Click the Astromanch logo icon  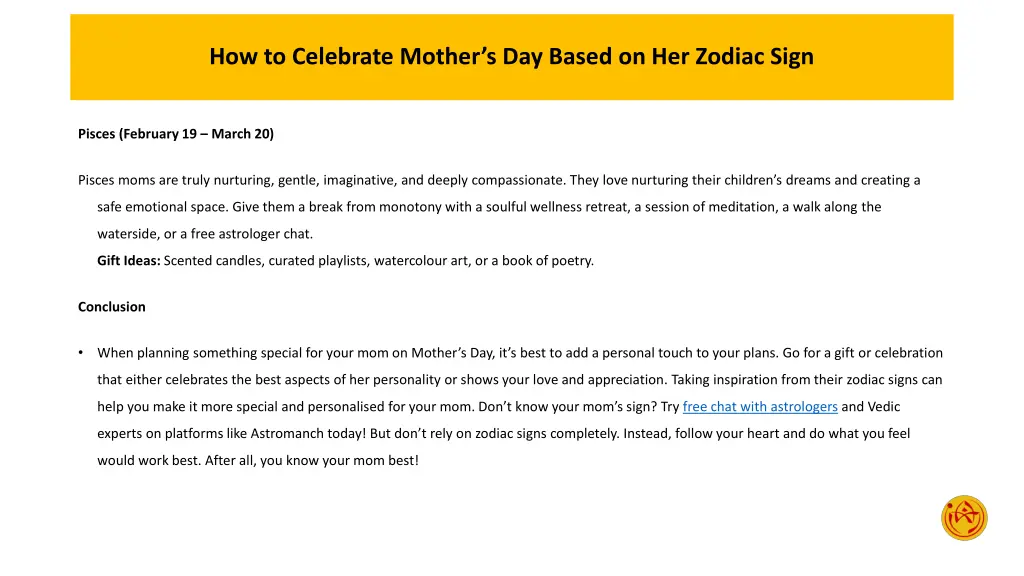pyautogui.click(x=963, y=518)
